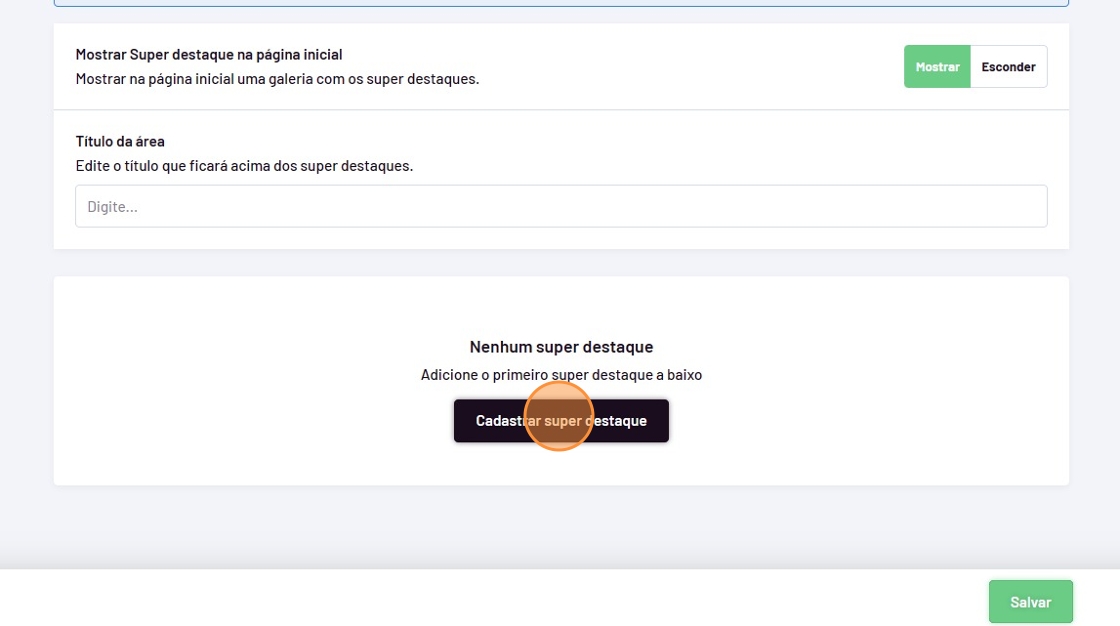
Task: Save changes with the Salvar button
Action: [x=1030, y=602]
